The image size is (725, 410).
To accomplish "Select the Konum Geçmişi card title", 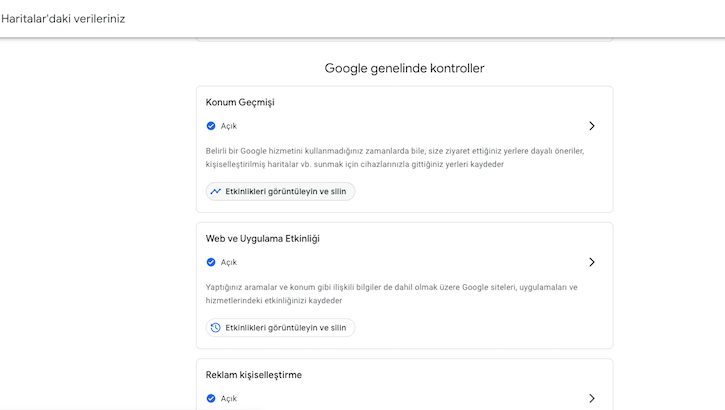I will (x=240, y=103).
